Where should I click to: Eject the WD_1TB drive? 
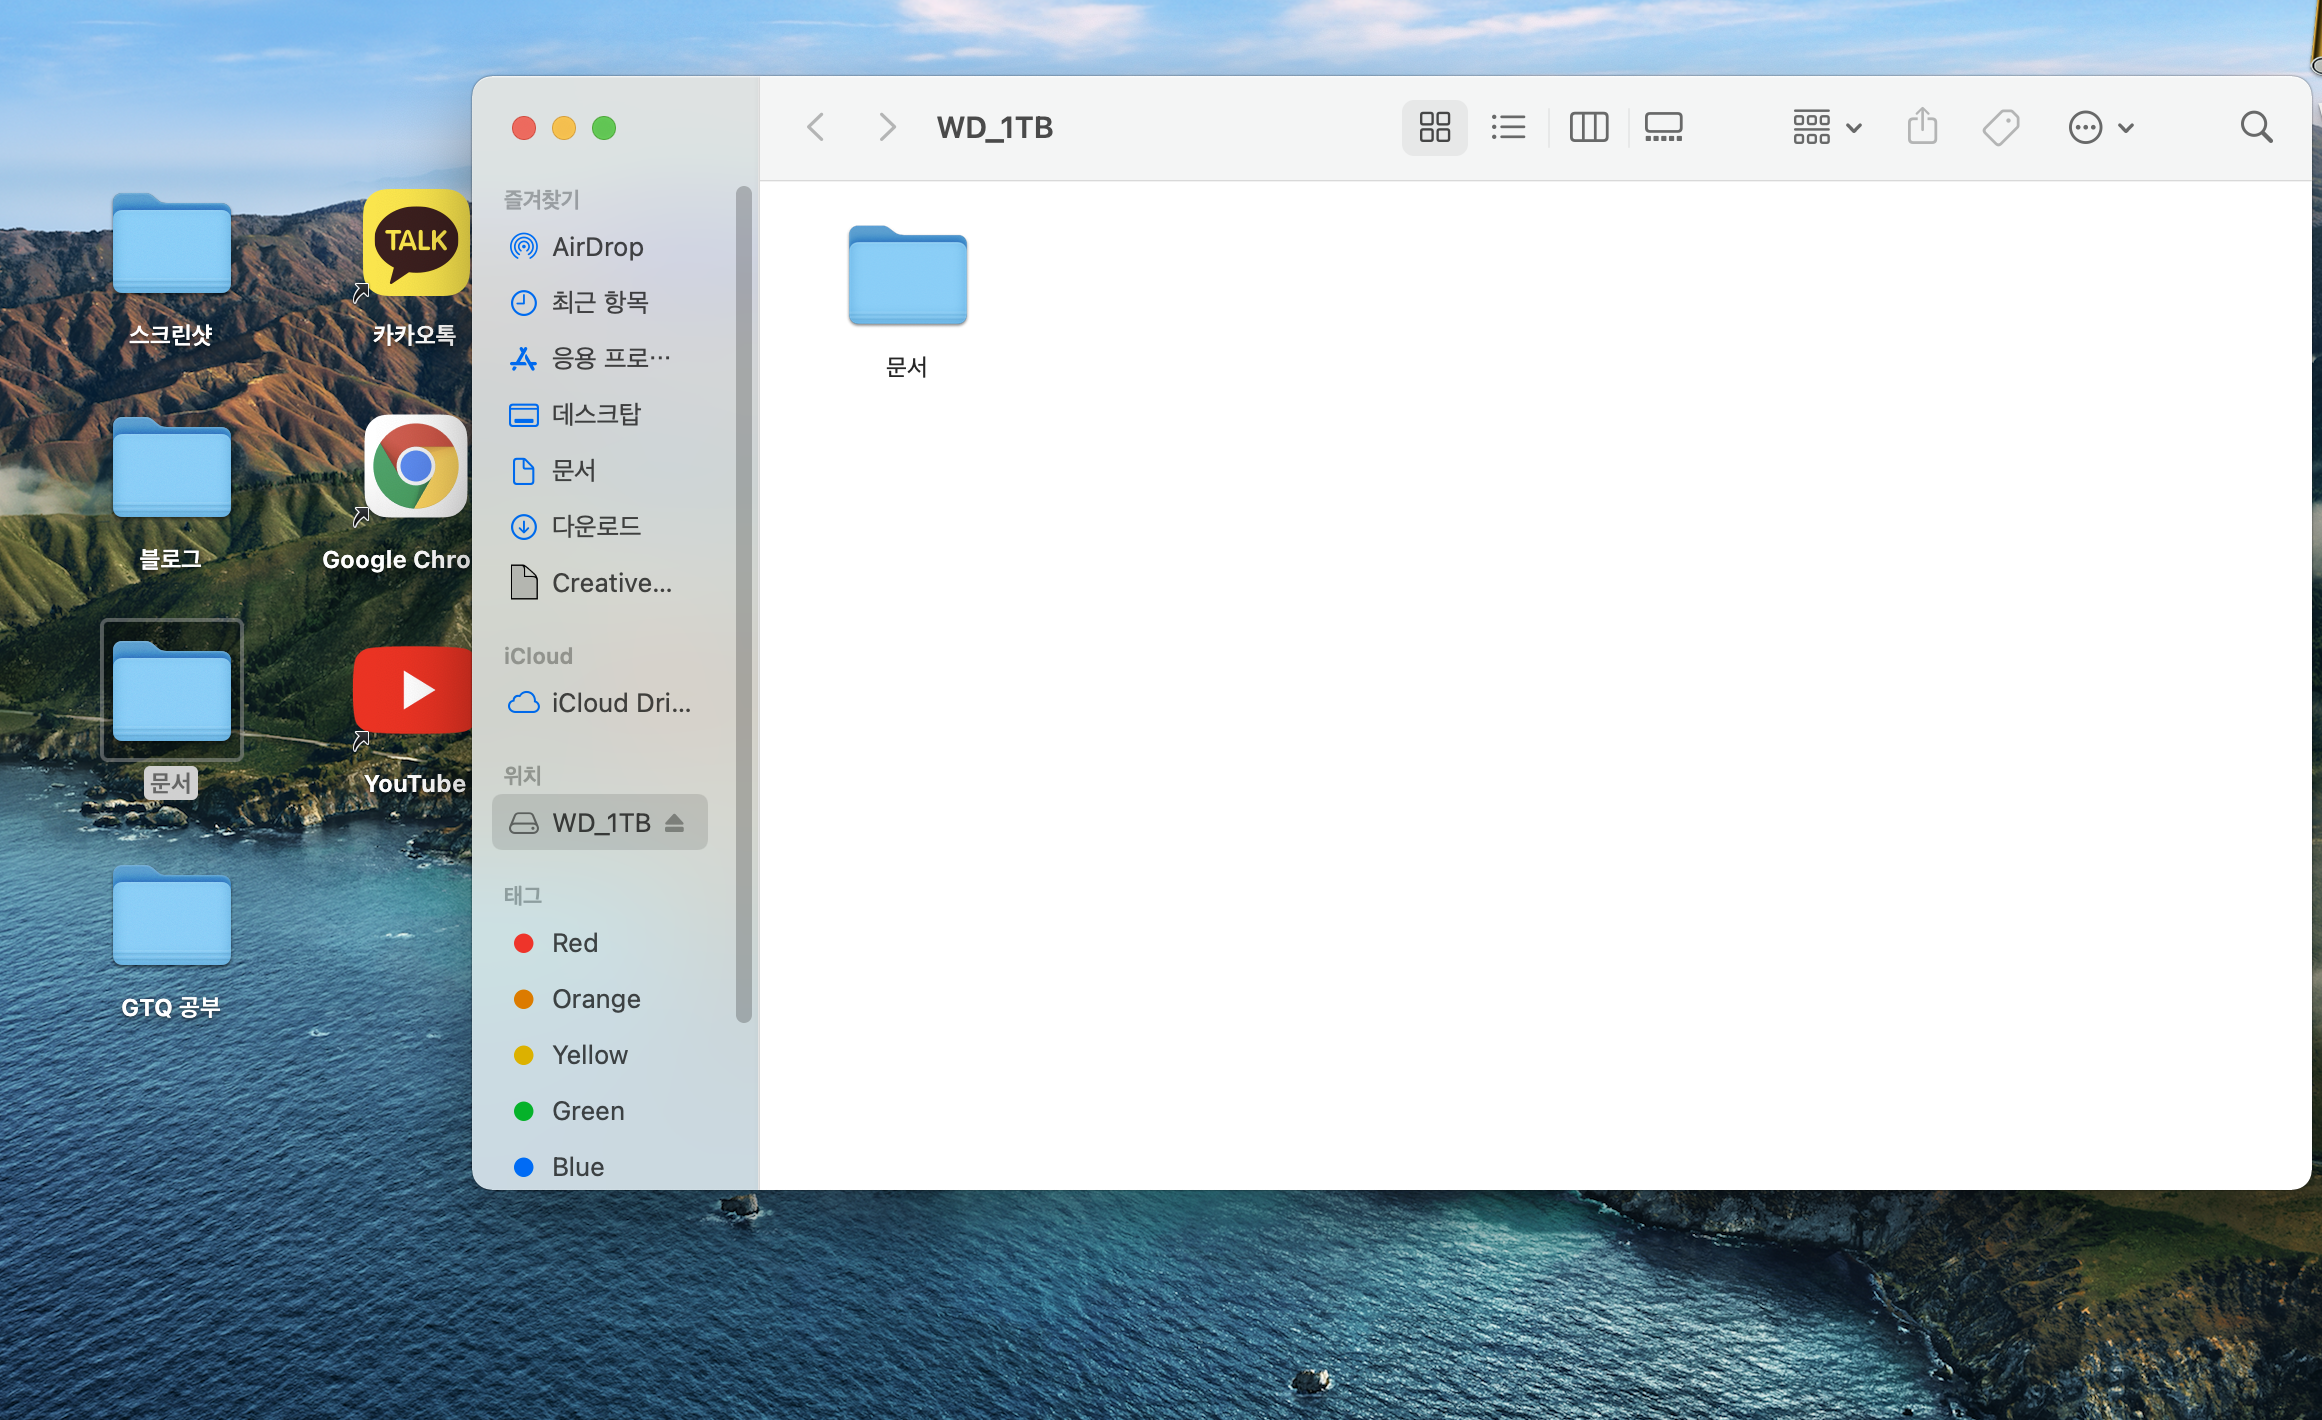pyautogui.click(x=675, y=822)
